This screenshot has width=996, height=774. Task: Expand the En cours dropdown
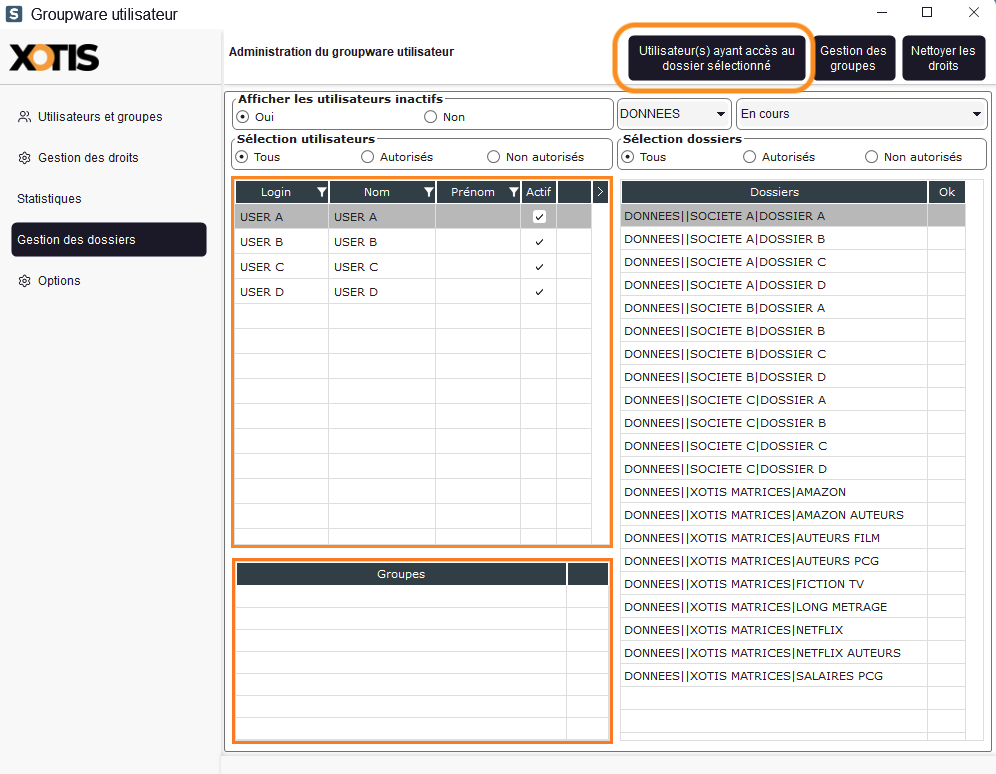click(860, 114)
